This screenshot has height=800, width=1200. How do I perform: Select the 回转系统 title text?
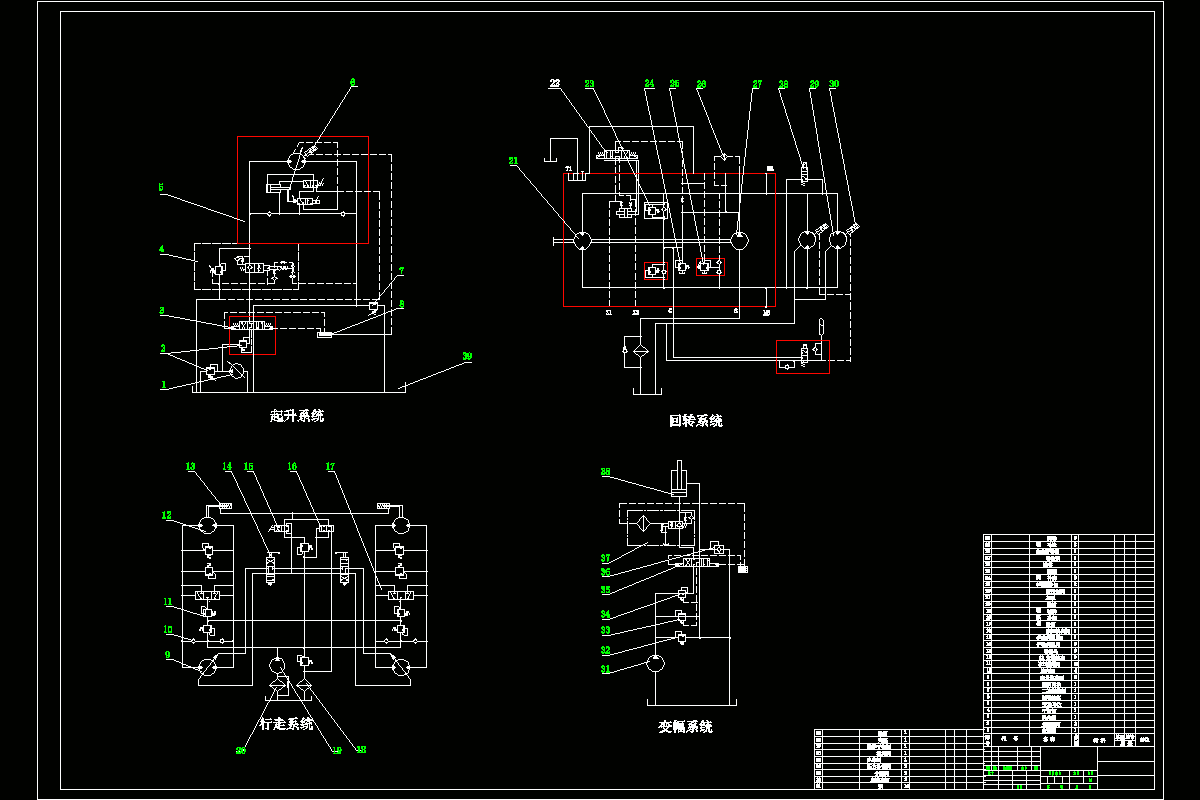[696, 421]
